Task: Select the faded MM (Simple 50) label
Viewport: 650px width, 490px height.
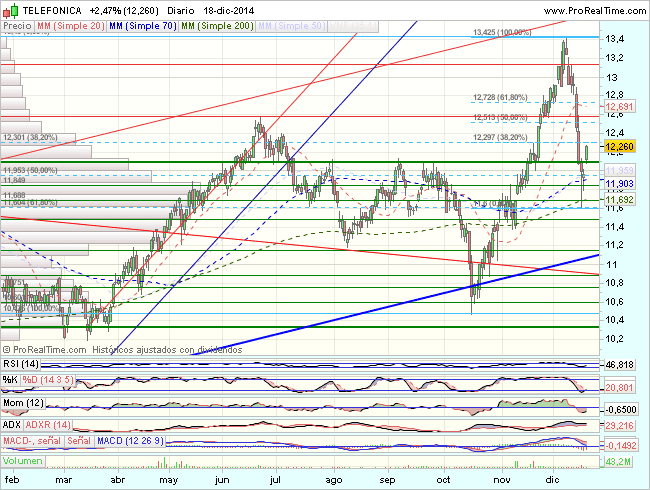Action: pos(291,26)
